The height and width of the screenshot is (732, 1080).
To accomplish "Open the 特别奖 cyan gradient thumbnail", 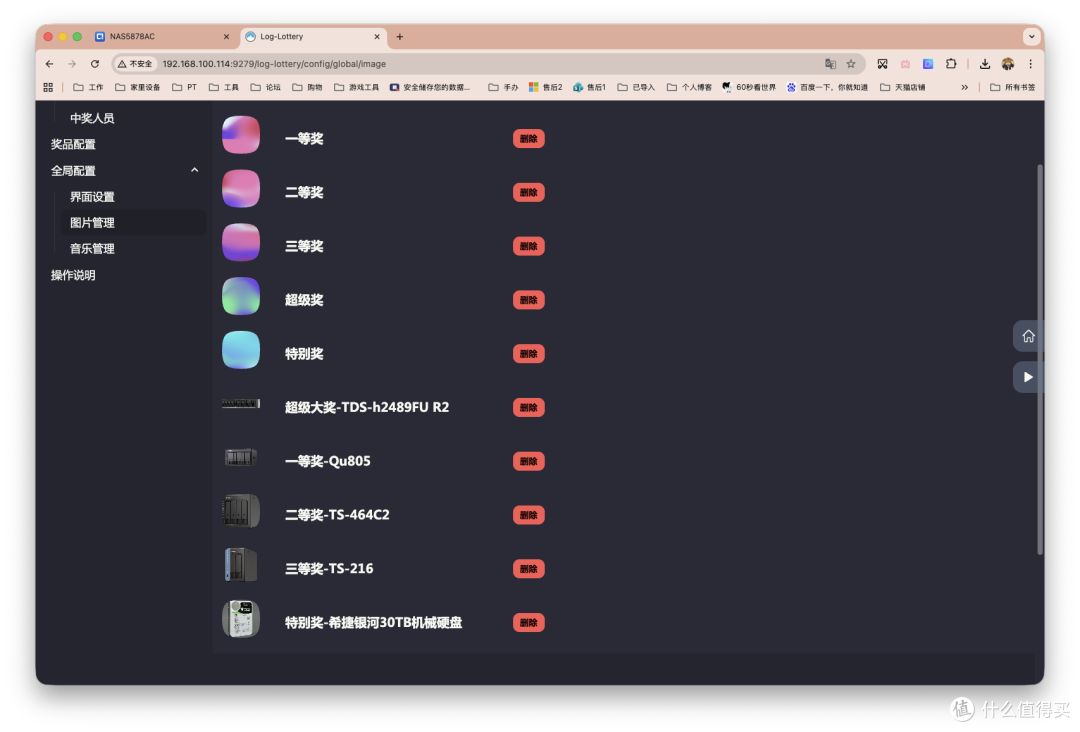I will [241, 350].
